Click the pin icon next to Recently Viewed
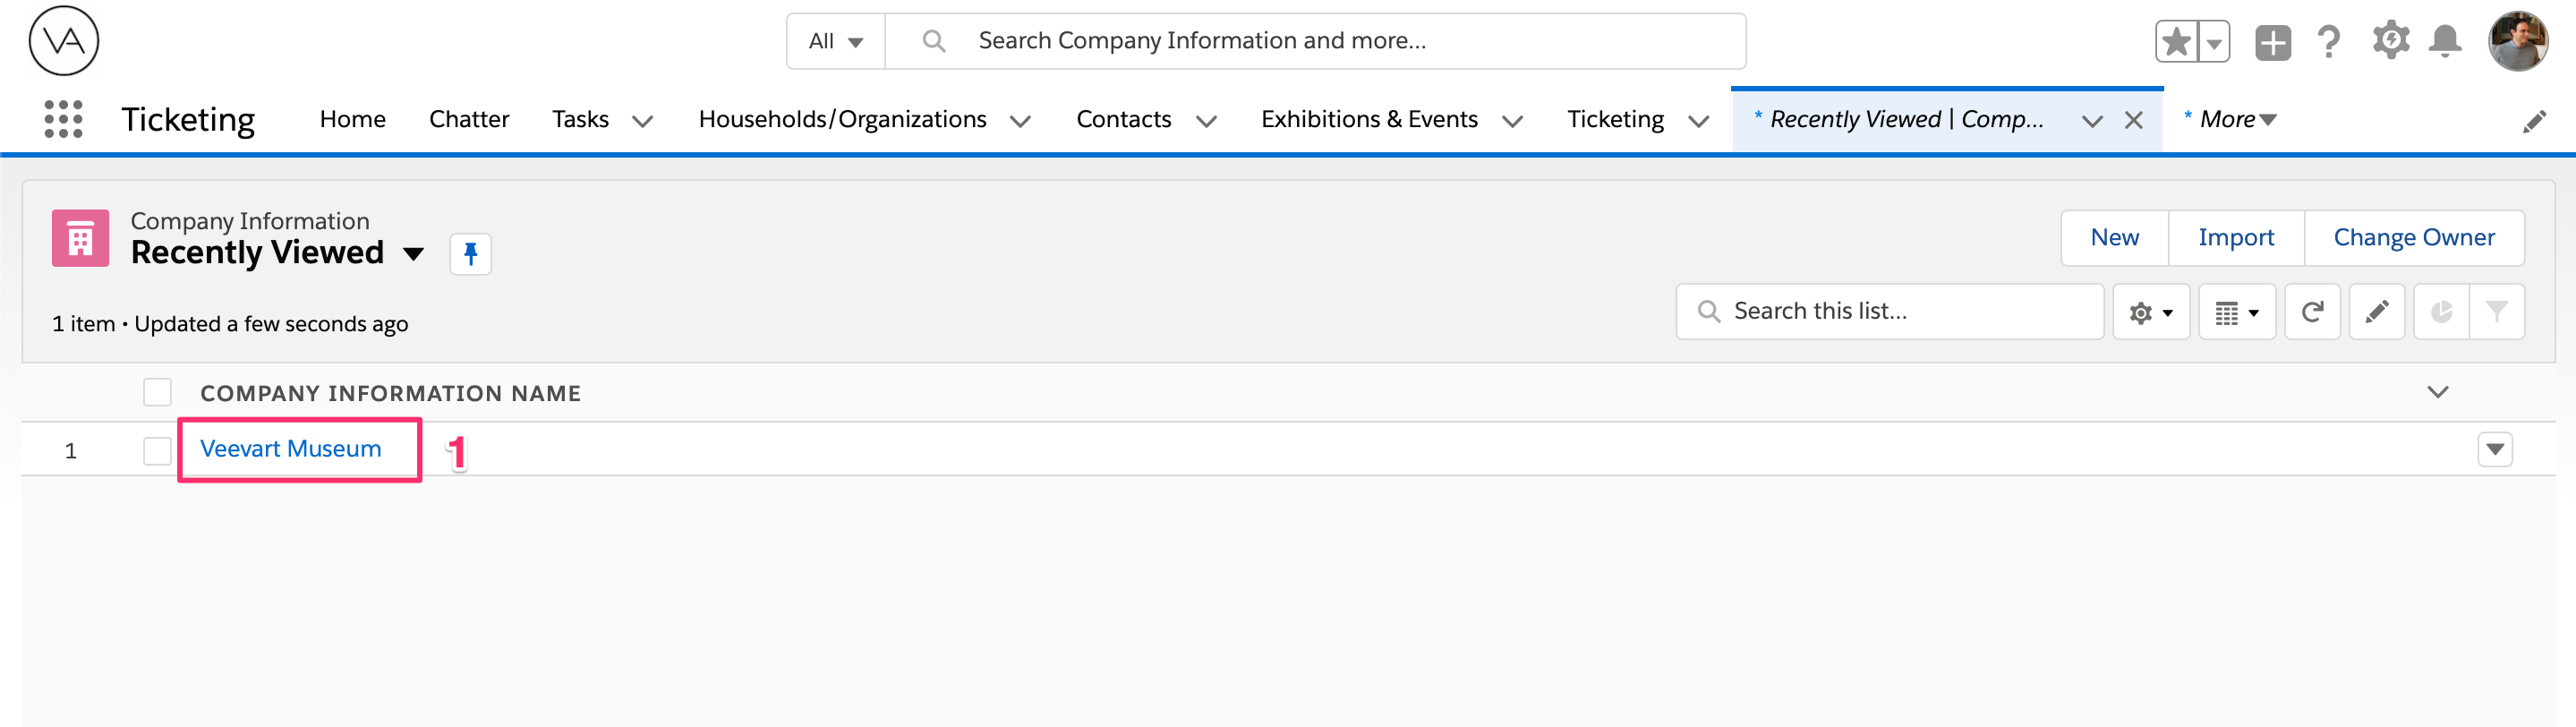Viewport: 2576px width, 727px height. (x=470, y=253)
